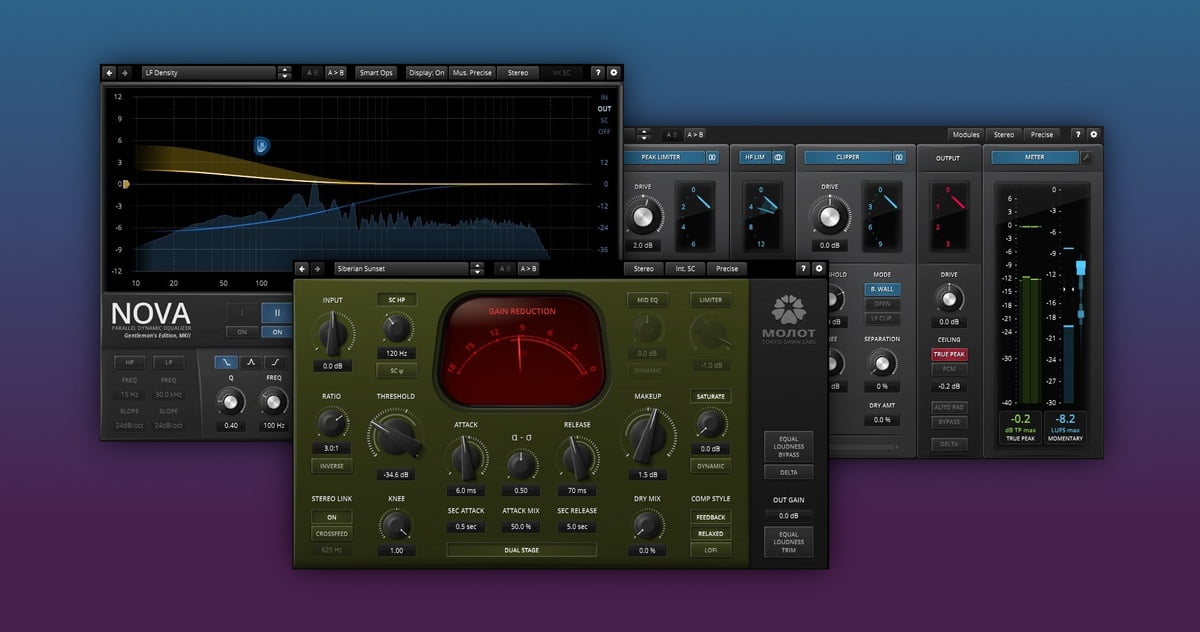Click the Clipper link icon

[x=899, y=157]
